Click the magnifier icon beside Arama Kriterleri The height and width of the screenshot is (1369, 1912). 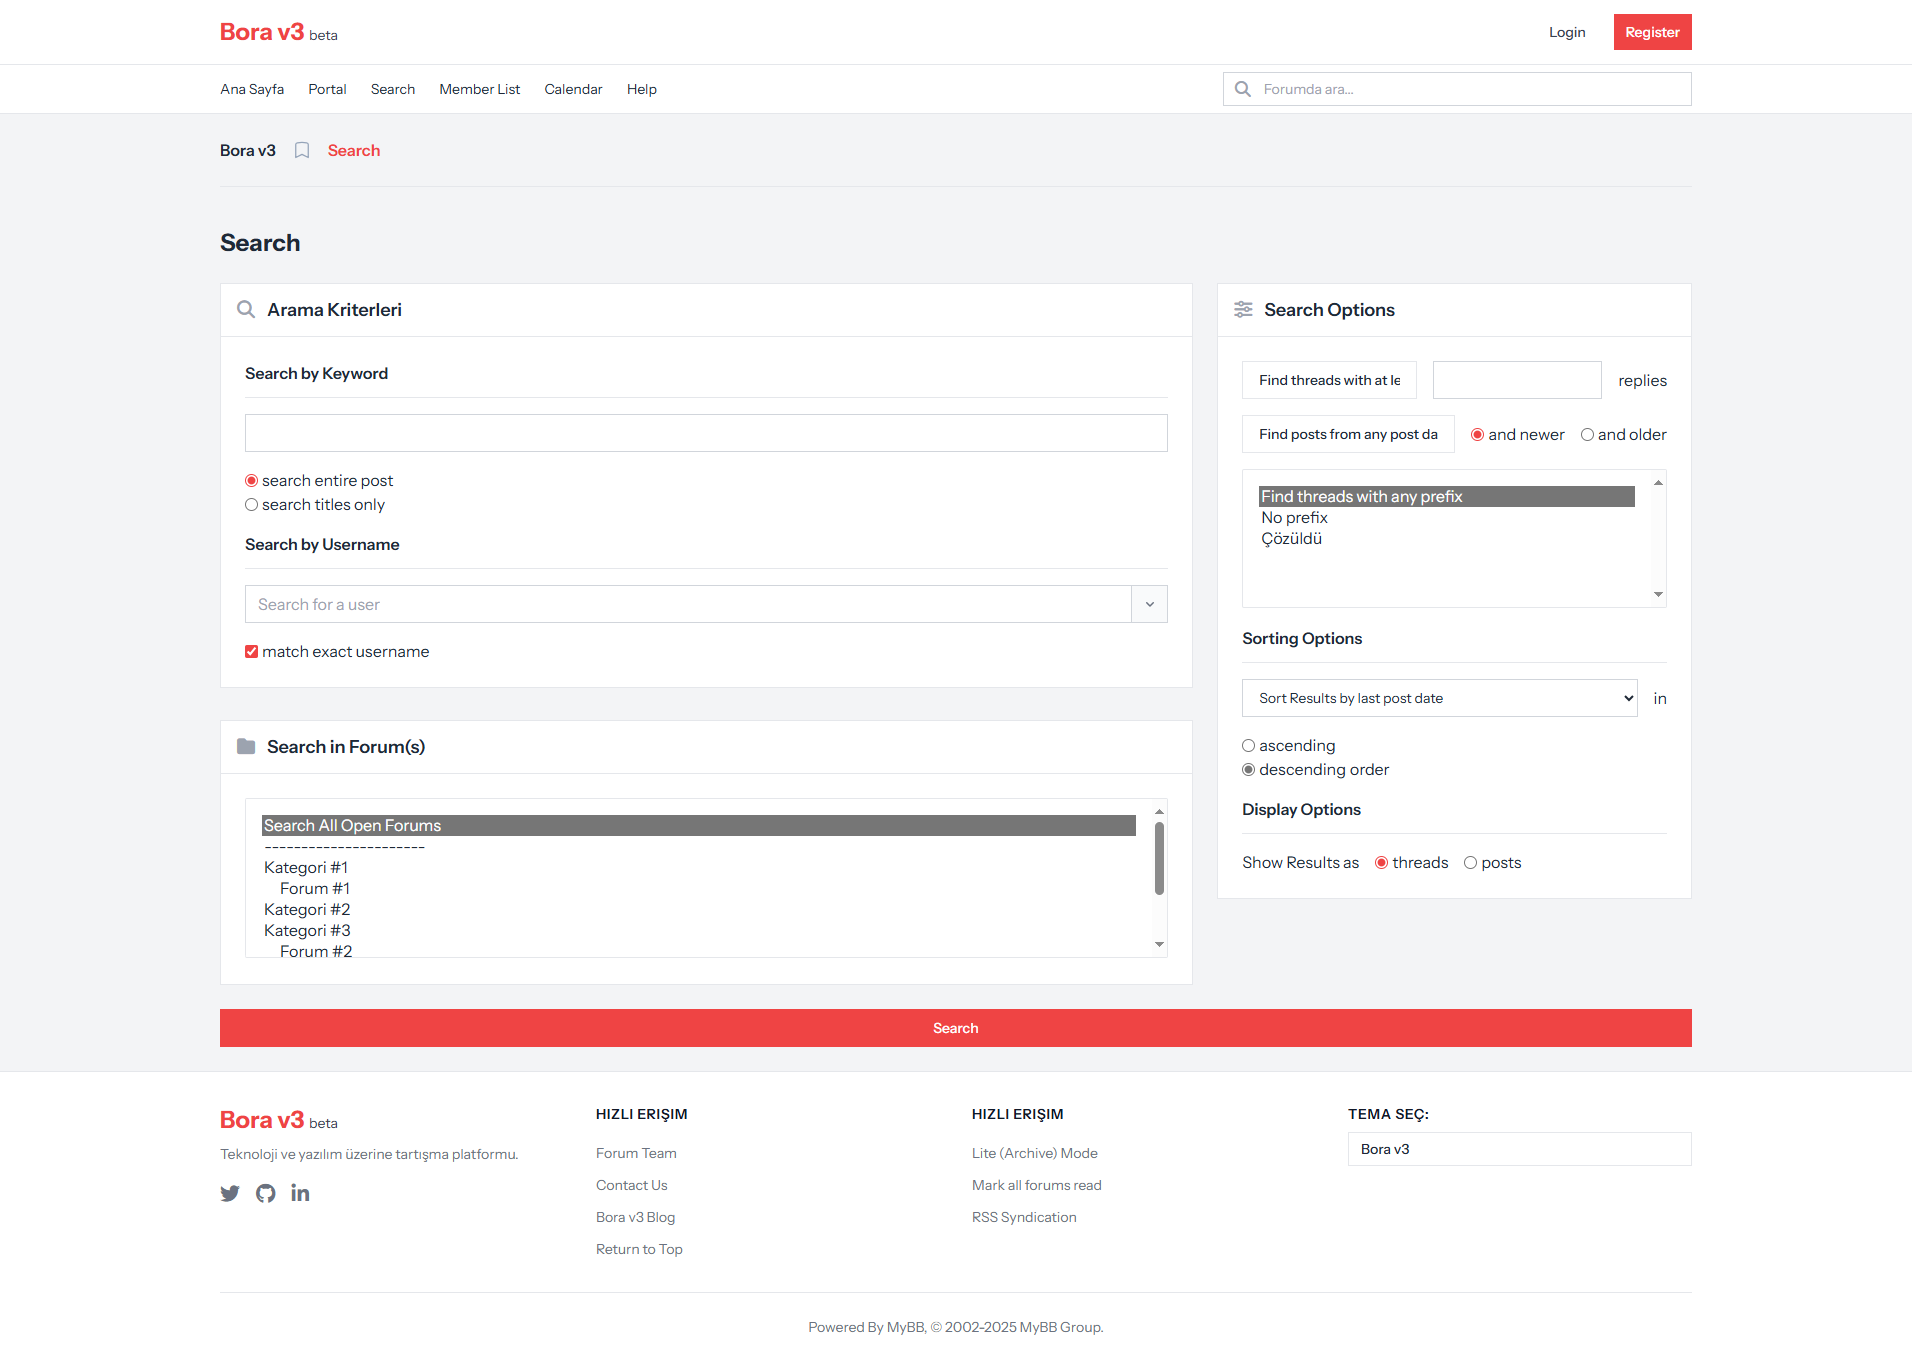point(246,310)
